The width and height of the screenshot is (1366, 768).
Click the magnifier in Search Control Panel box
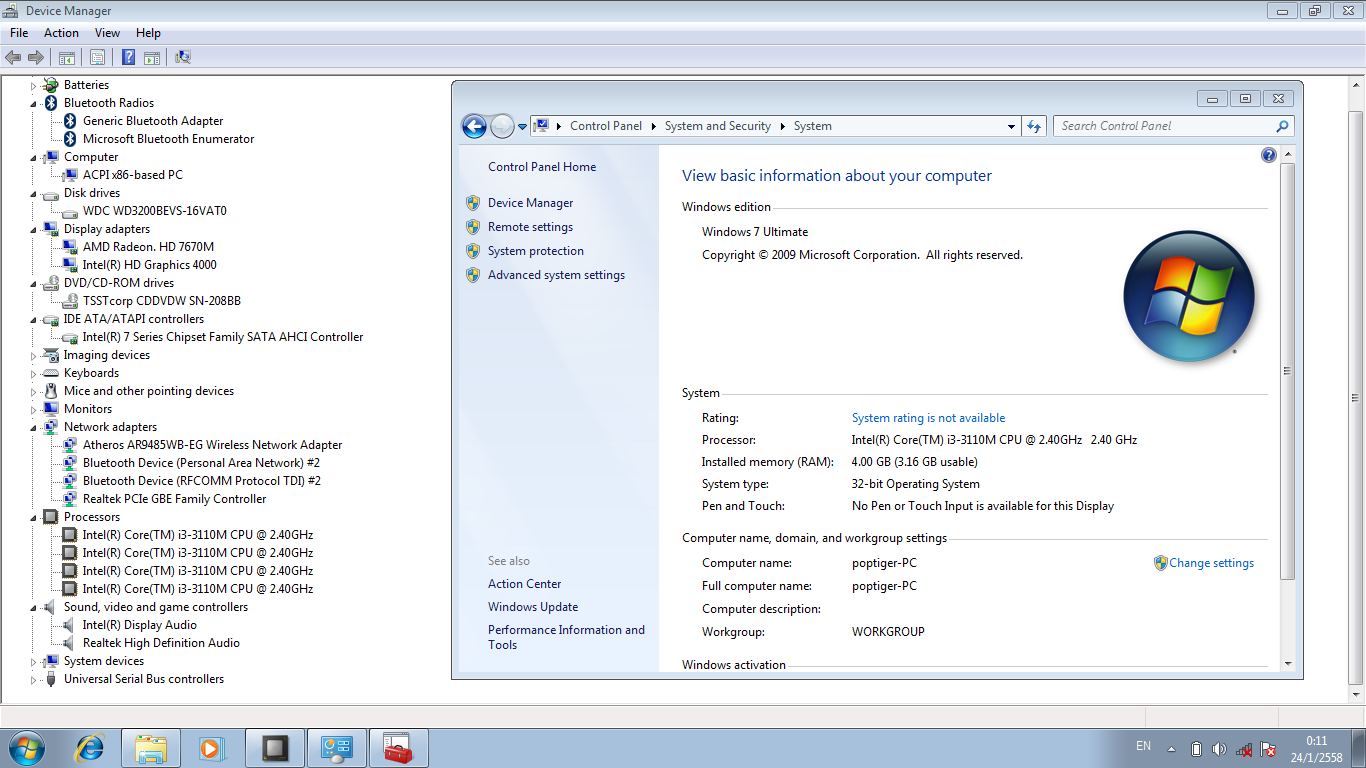coord(1282,126)
